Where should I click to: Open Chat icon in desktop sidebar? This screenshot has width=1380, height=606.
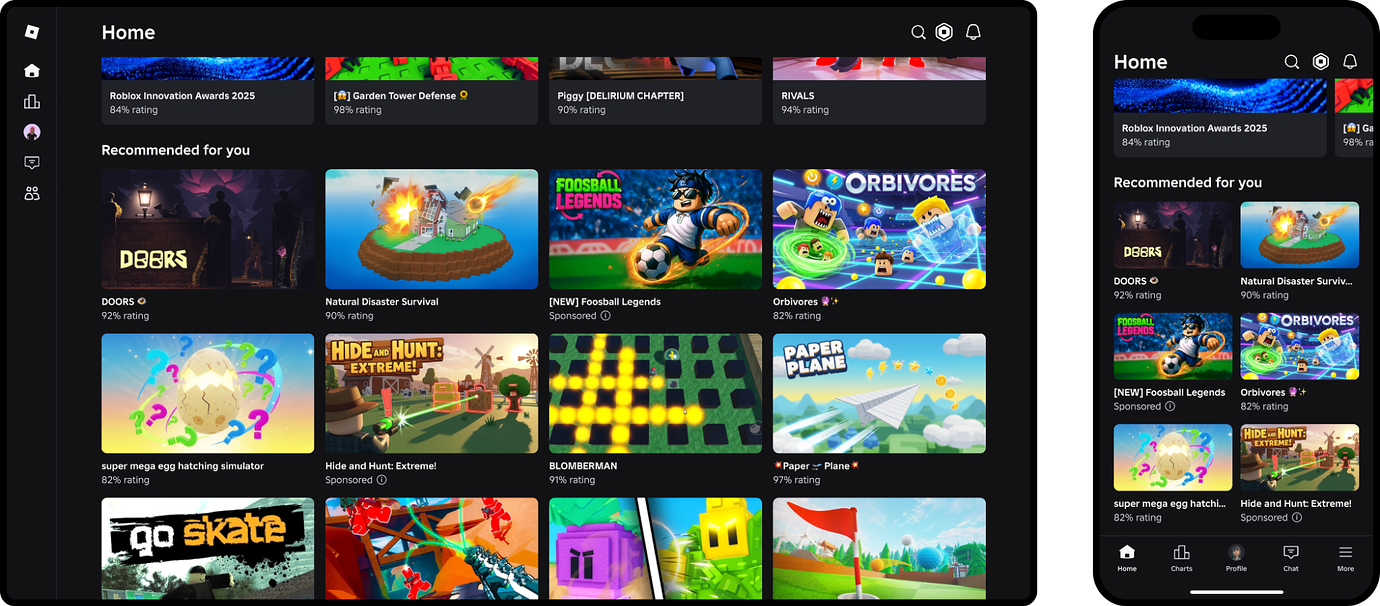coord(32,163)
